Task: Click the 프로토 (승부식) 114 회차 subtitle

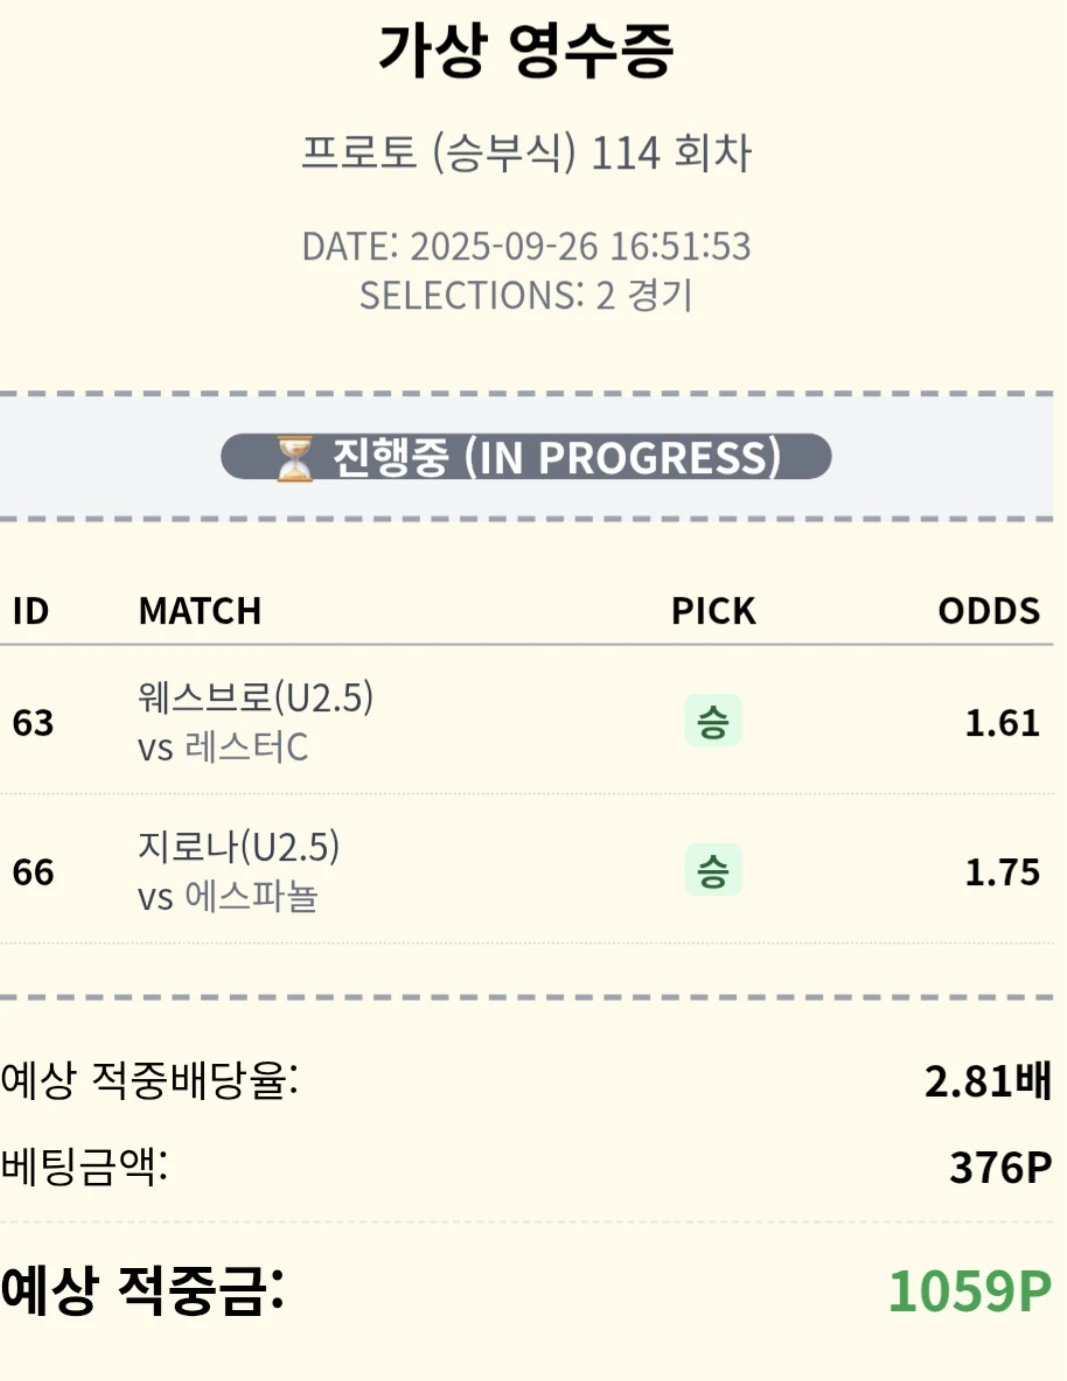Action: 526,153
